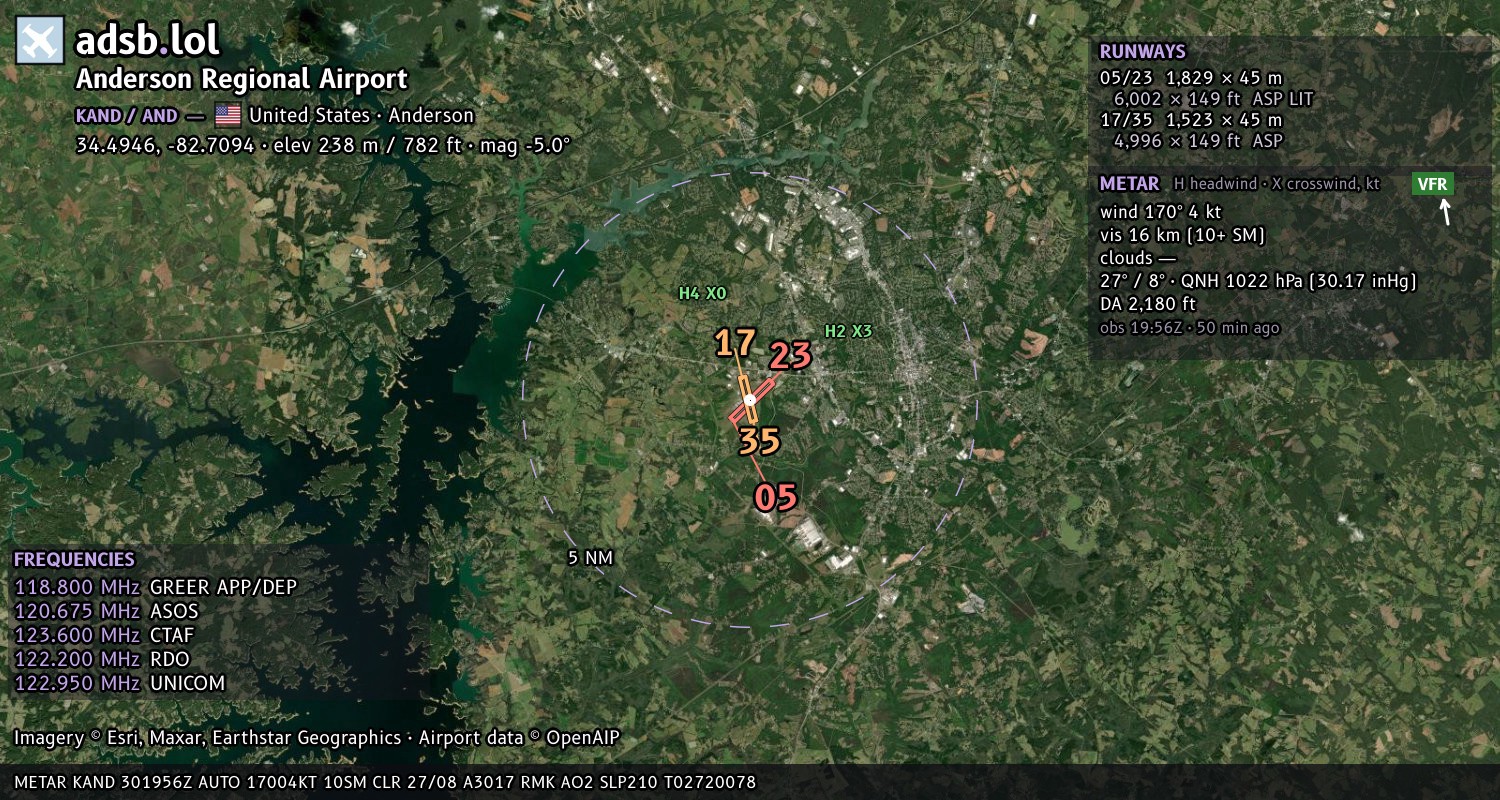Click the 5 NM range ring label
The width and height of the screenshot is (1500, 800).
coord(590,557)
